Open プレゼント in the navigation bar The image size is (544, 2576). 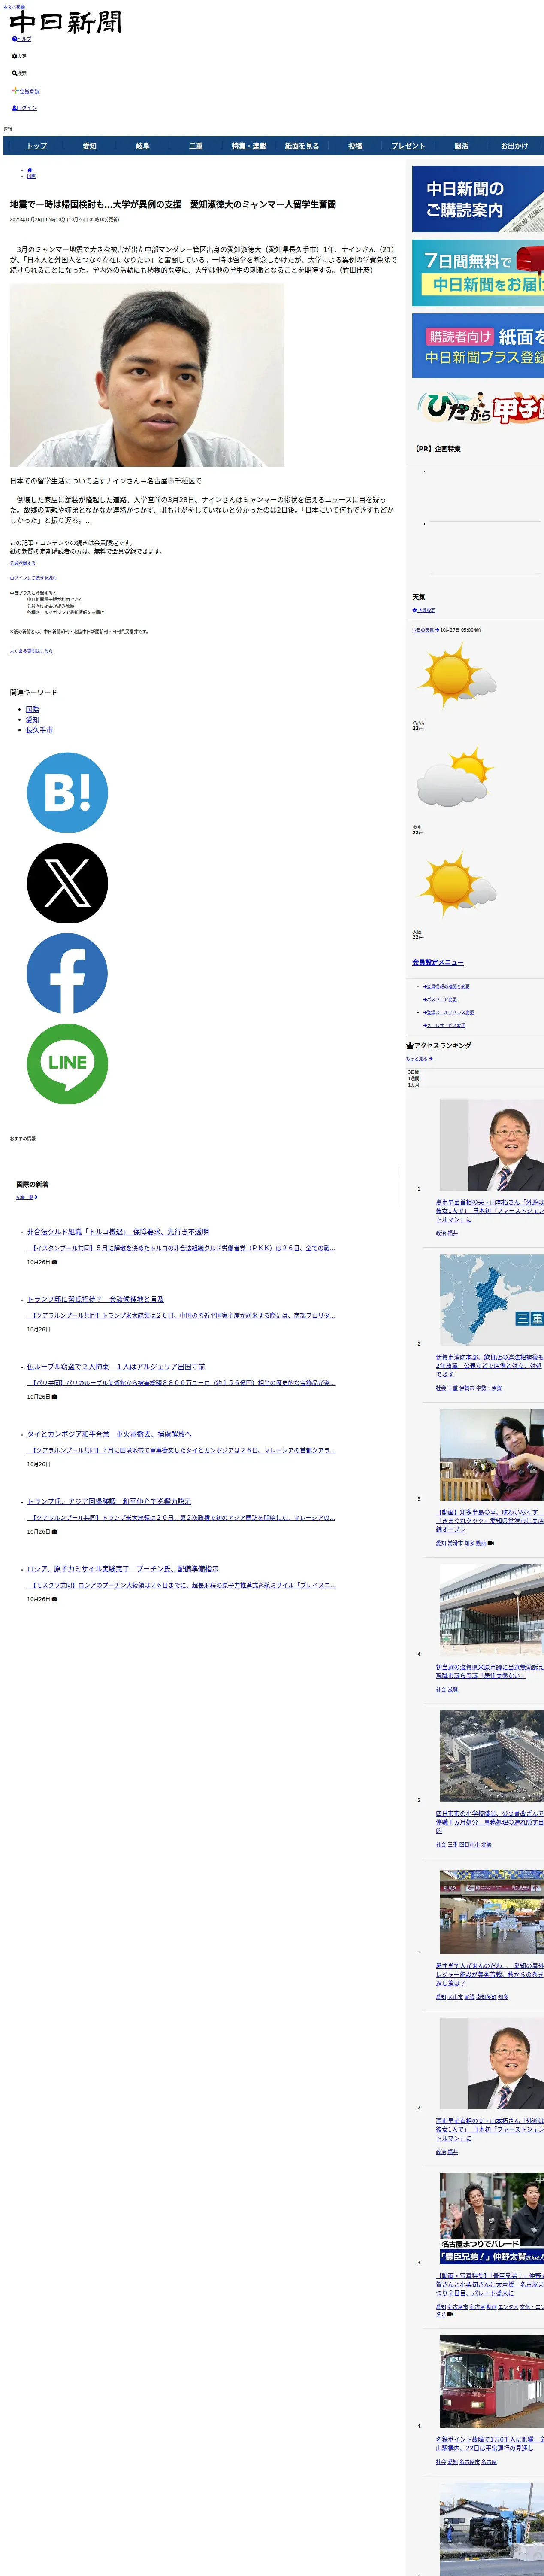pos(408,146)
